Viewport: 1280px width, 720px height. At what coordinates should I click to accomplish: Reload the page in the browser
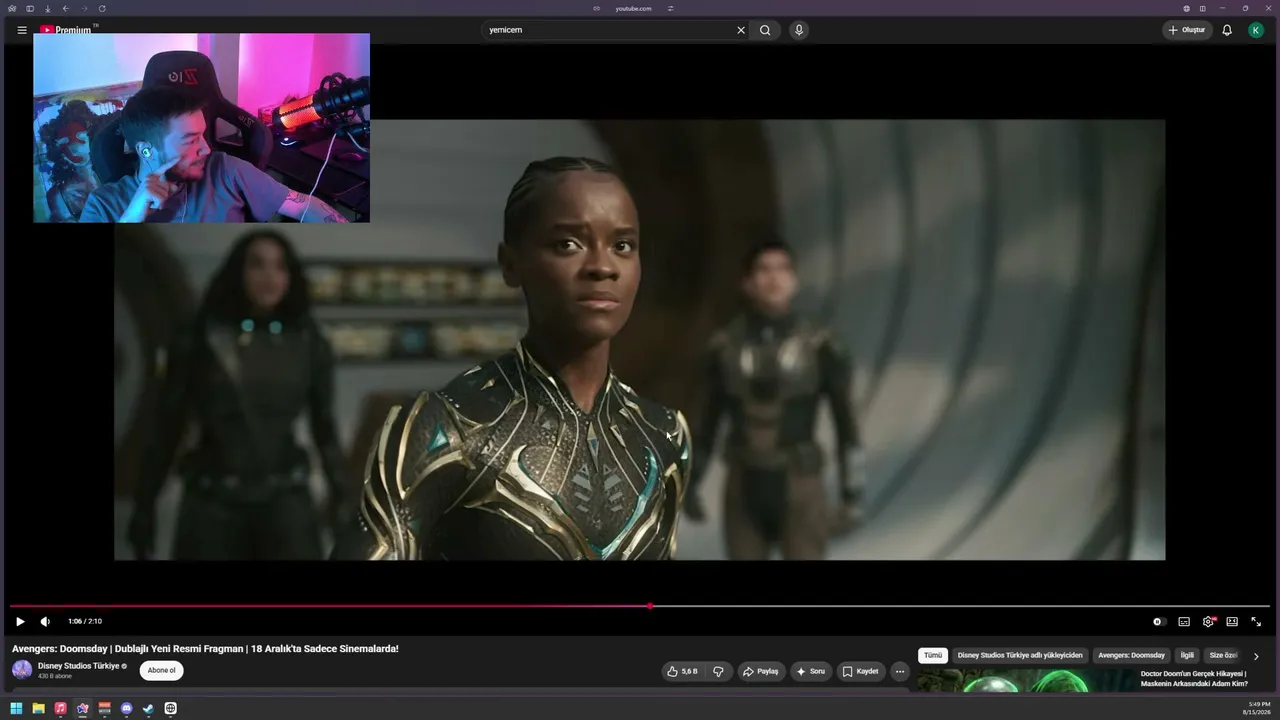tap(102, 8)
